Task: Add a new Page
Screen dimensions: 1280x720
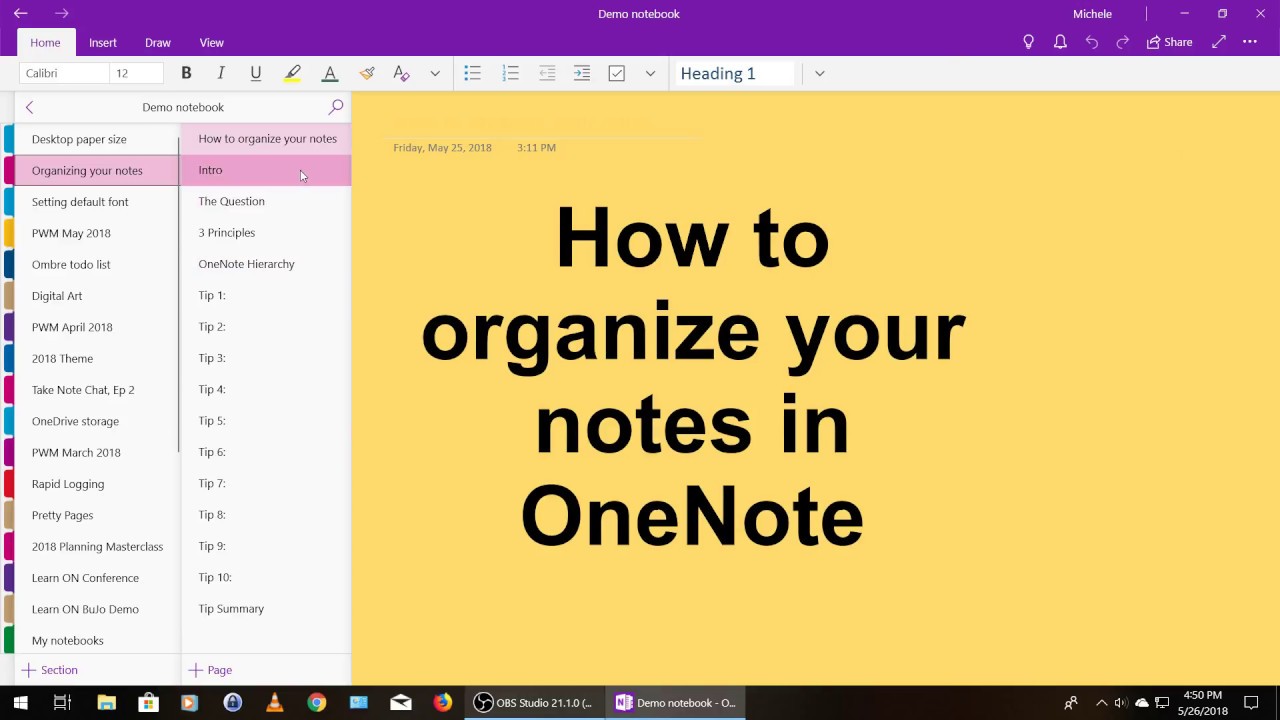Action: (x=211, y=670)
